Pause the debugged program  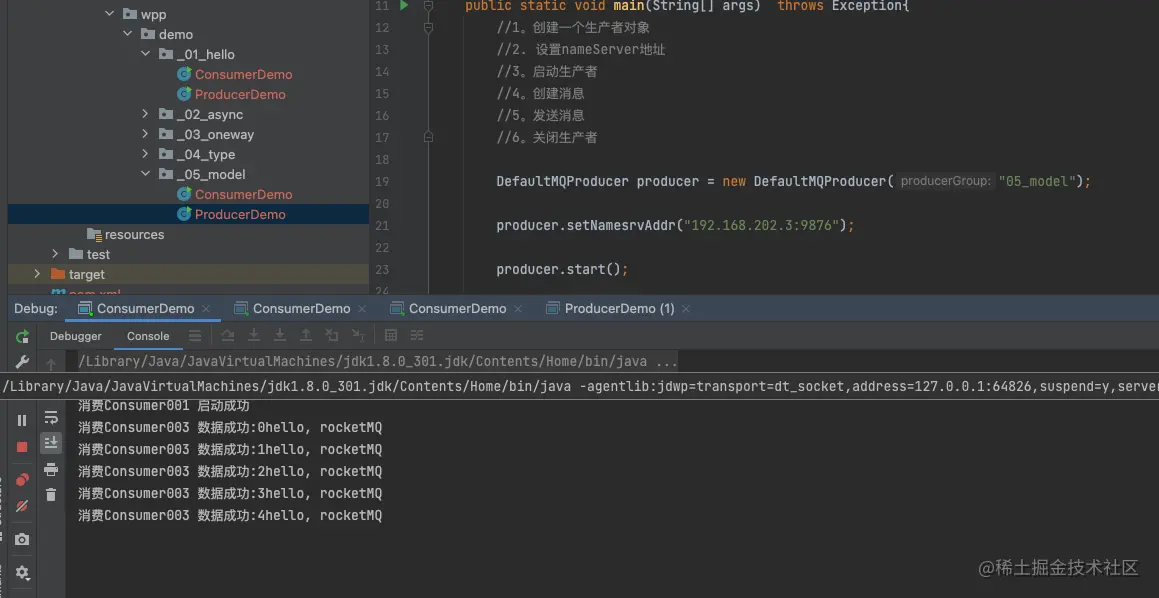coord(22,420)
